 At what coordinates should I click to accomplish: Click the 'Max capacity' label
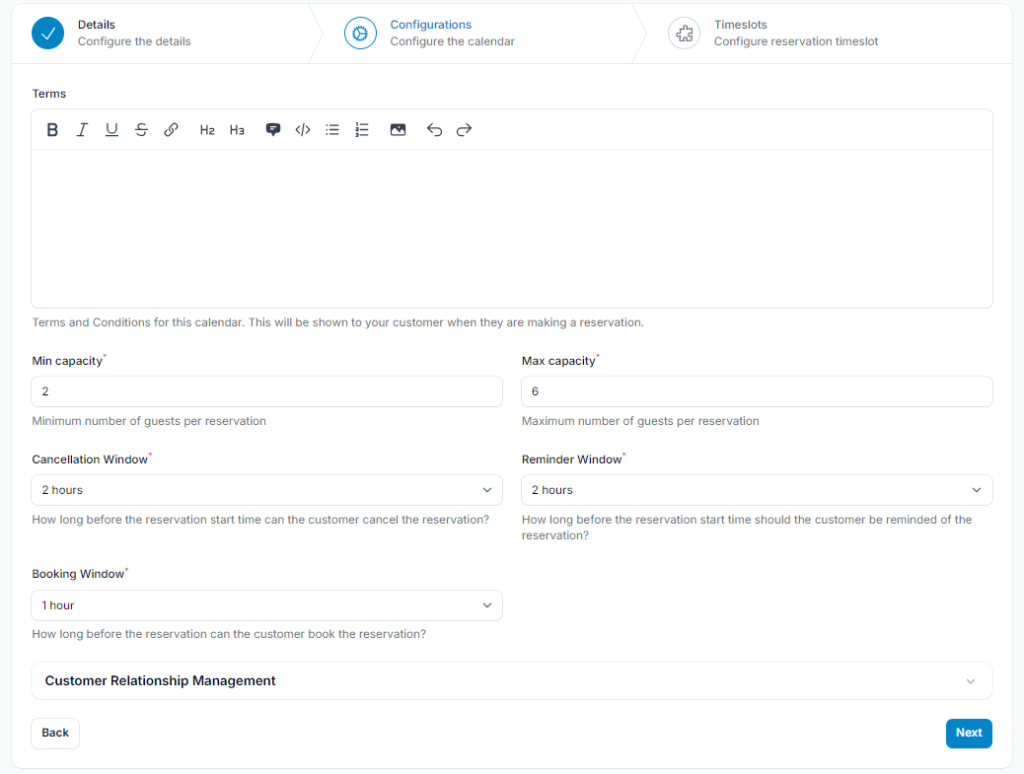coord(558,361)
